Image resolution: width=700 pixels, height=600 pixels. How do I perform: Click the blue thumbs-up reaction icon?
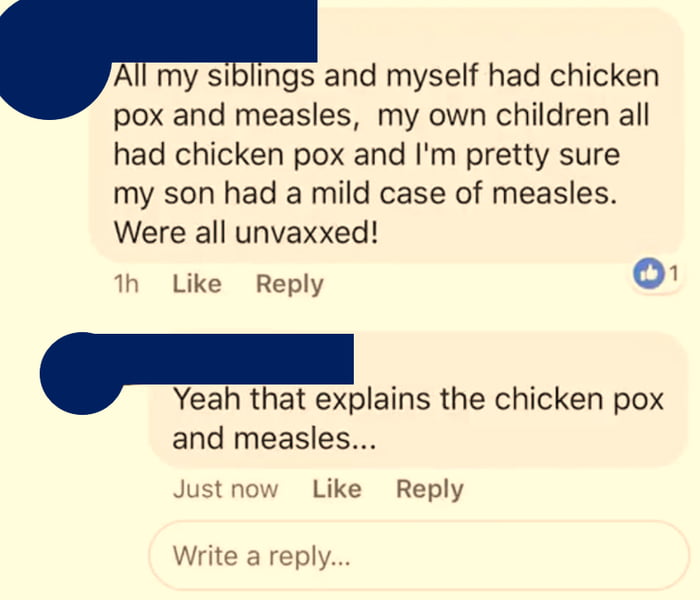(x=649, y=273)
